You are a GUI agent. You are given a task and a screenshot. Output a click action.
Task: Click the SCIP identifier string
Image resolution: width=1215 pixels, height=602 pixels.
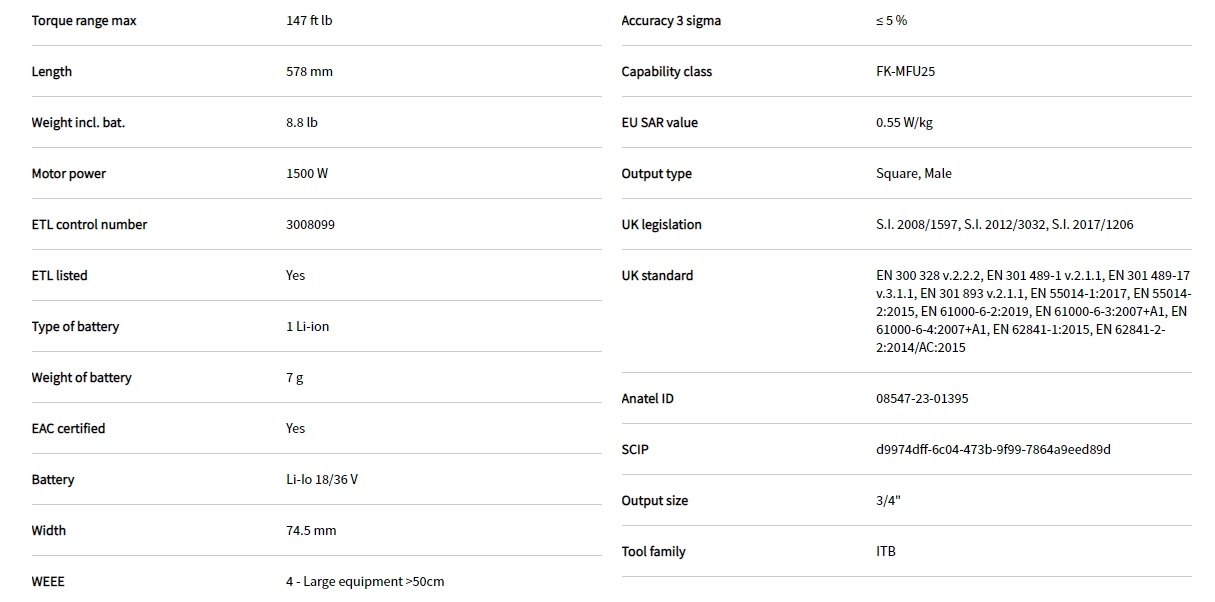993,450
